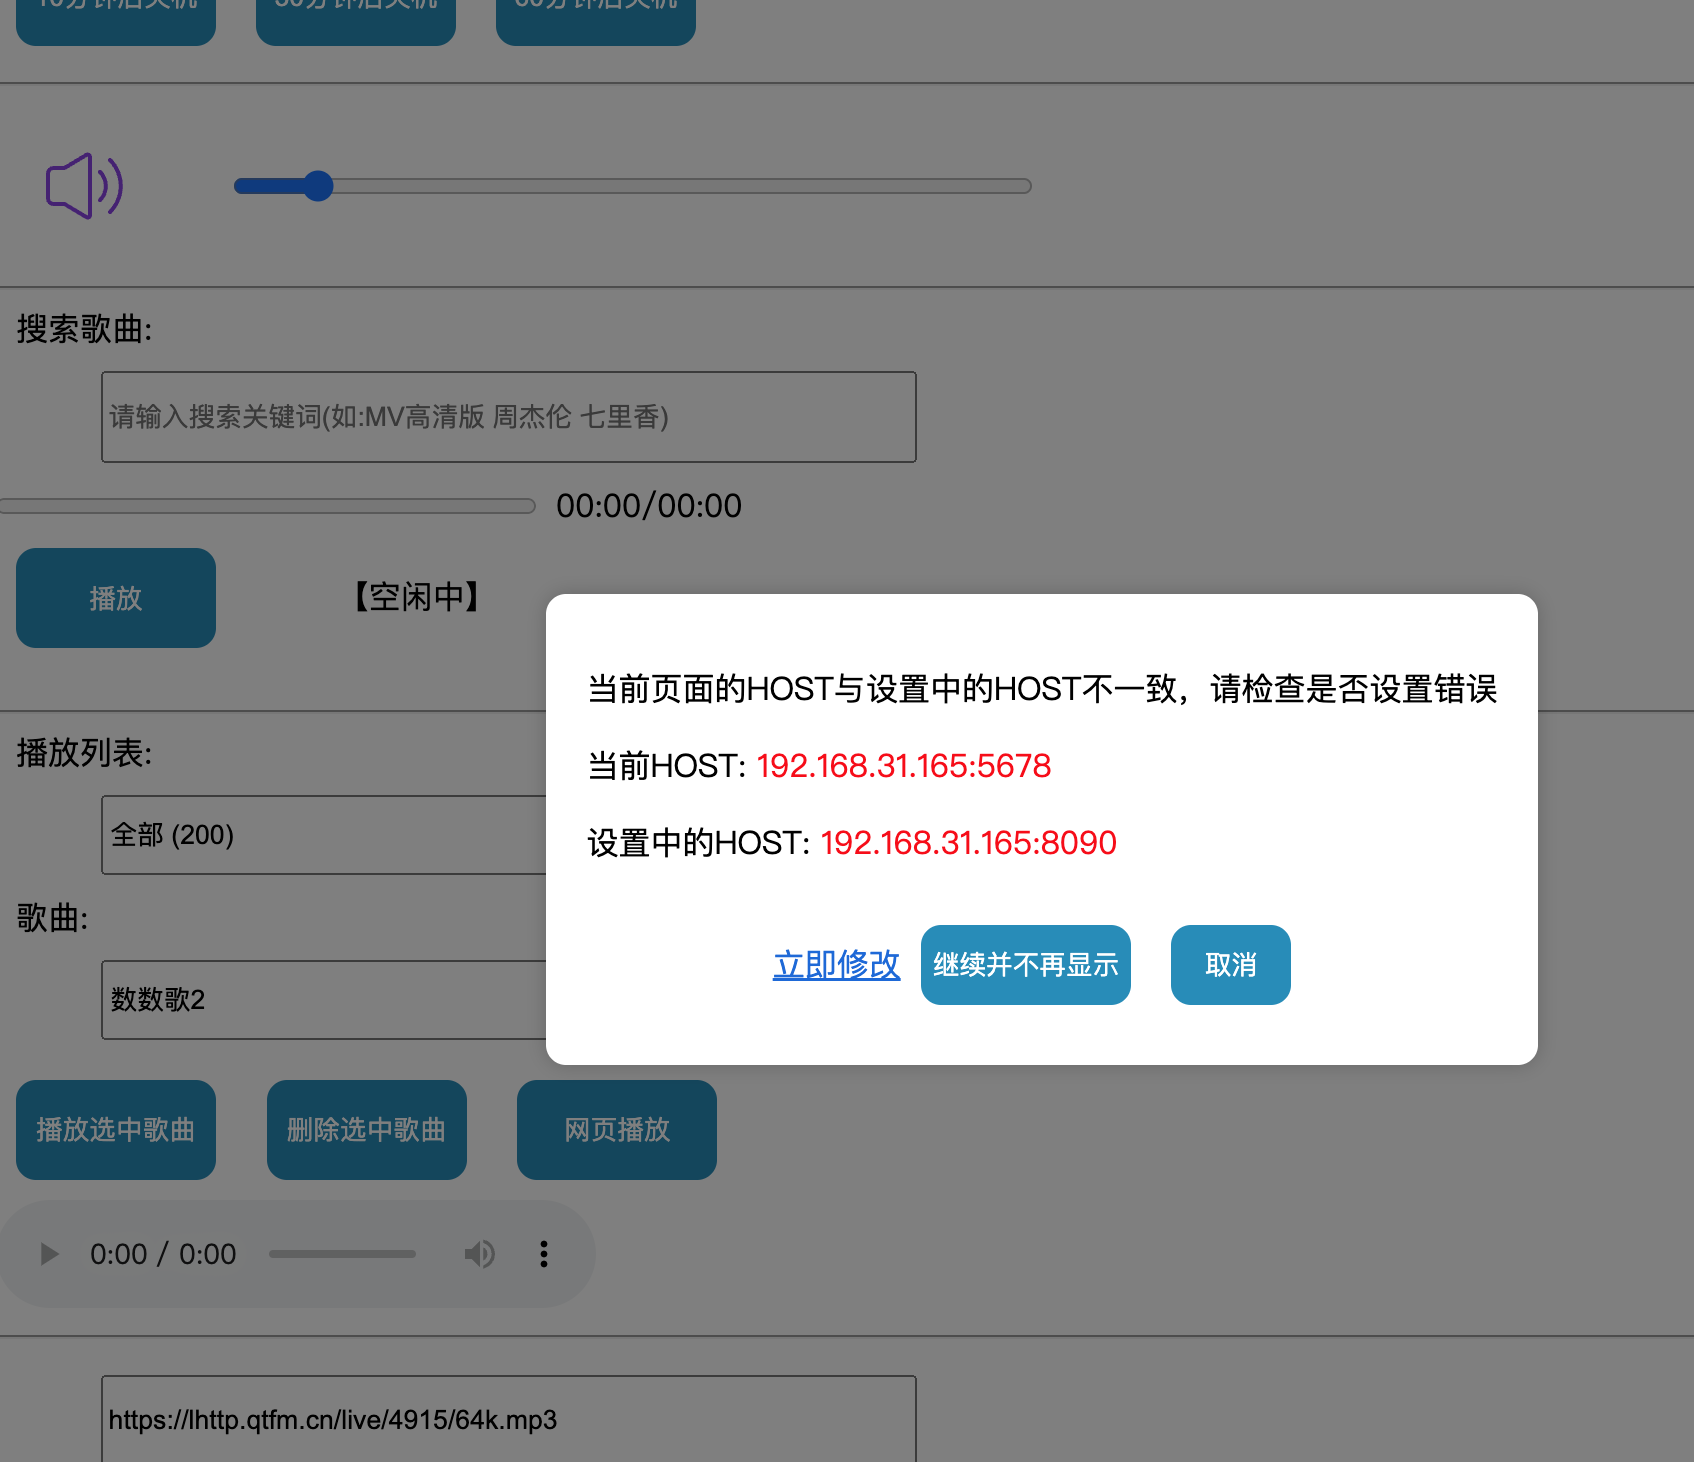Click the blue volume slider thumb
The height and width of the screenshot is (1462, 1694).
[x=318, y=186]
